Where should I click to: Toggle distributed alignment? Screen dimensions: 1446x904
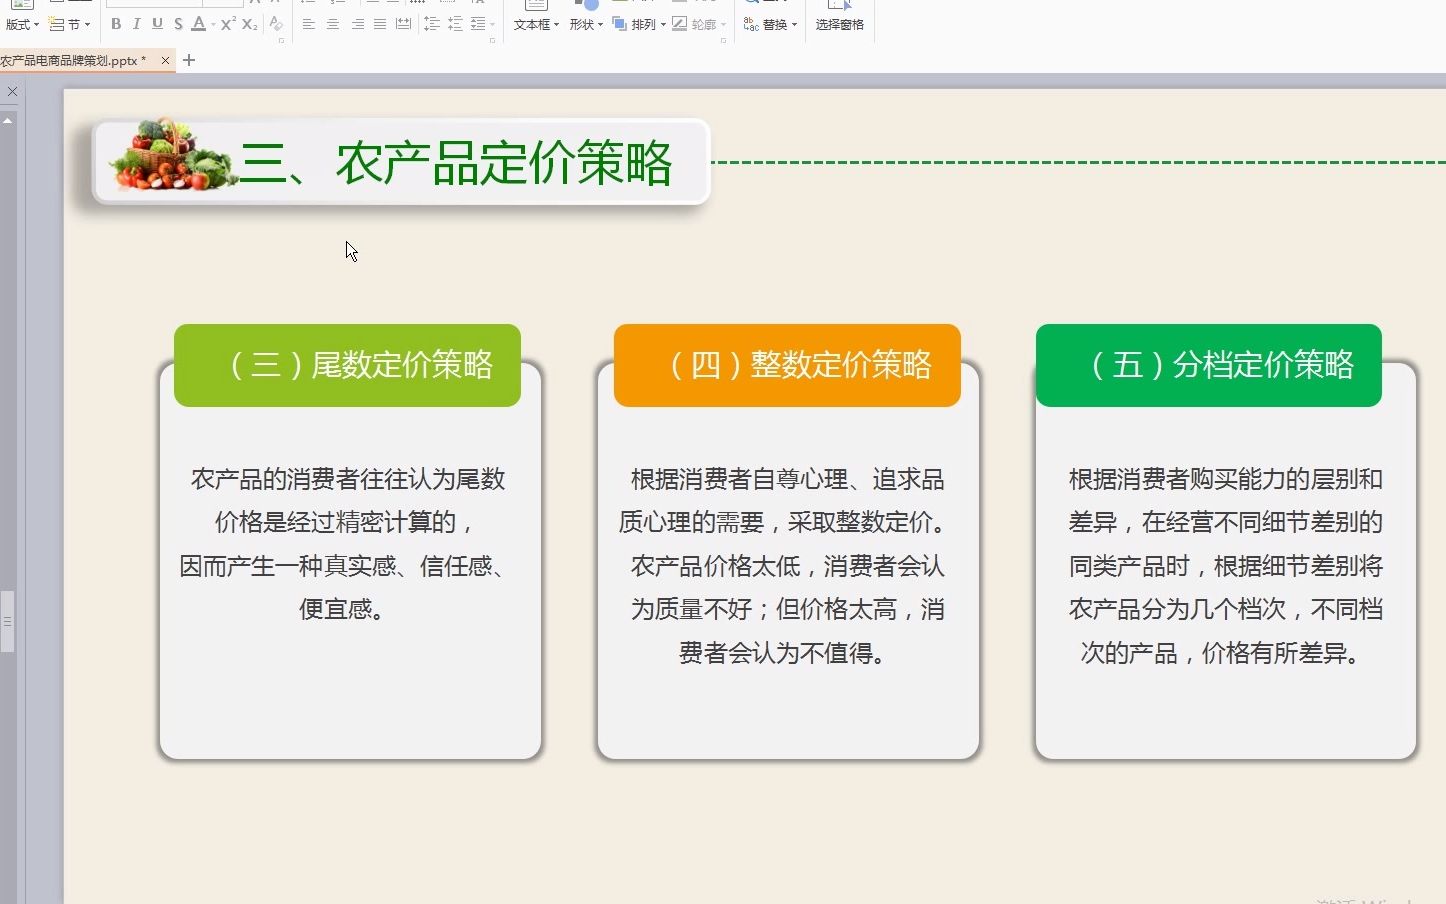(x=403, y=24)
